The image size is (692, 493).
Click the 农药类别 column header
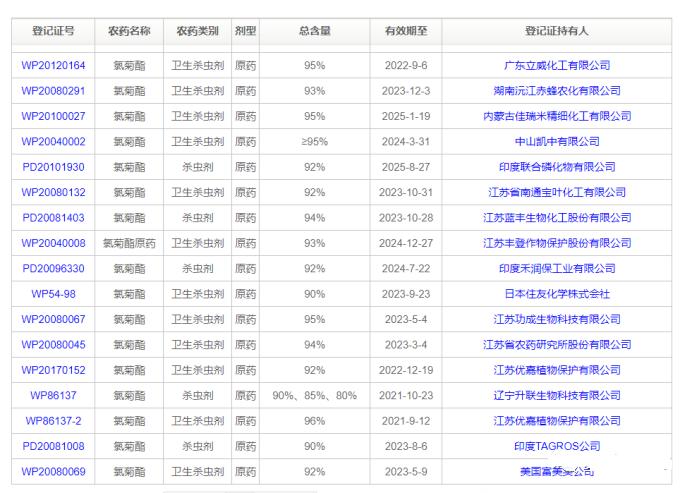197,31
